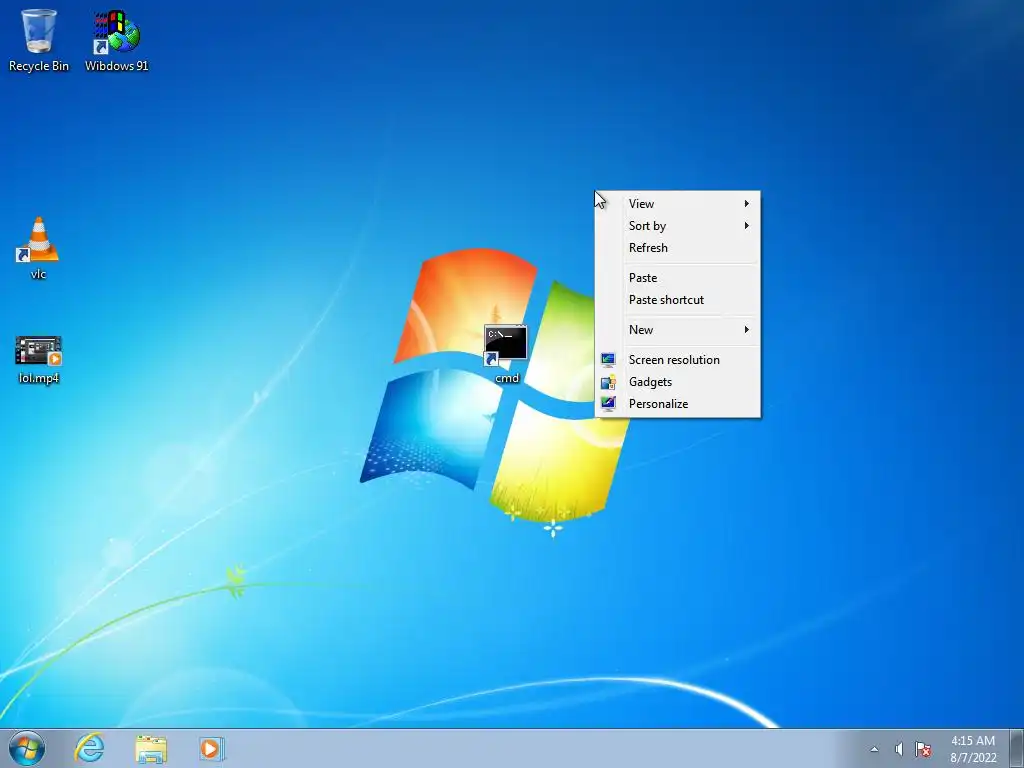Select the lol.mp4 video file
The image size is (1024, 768).
point(38,359)
